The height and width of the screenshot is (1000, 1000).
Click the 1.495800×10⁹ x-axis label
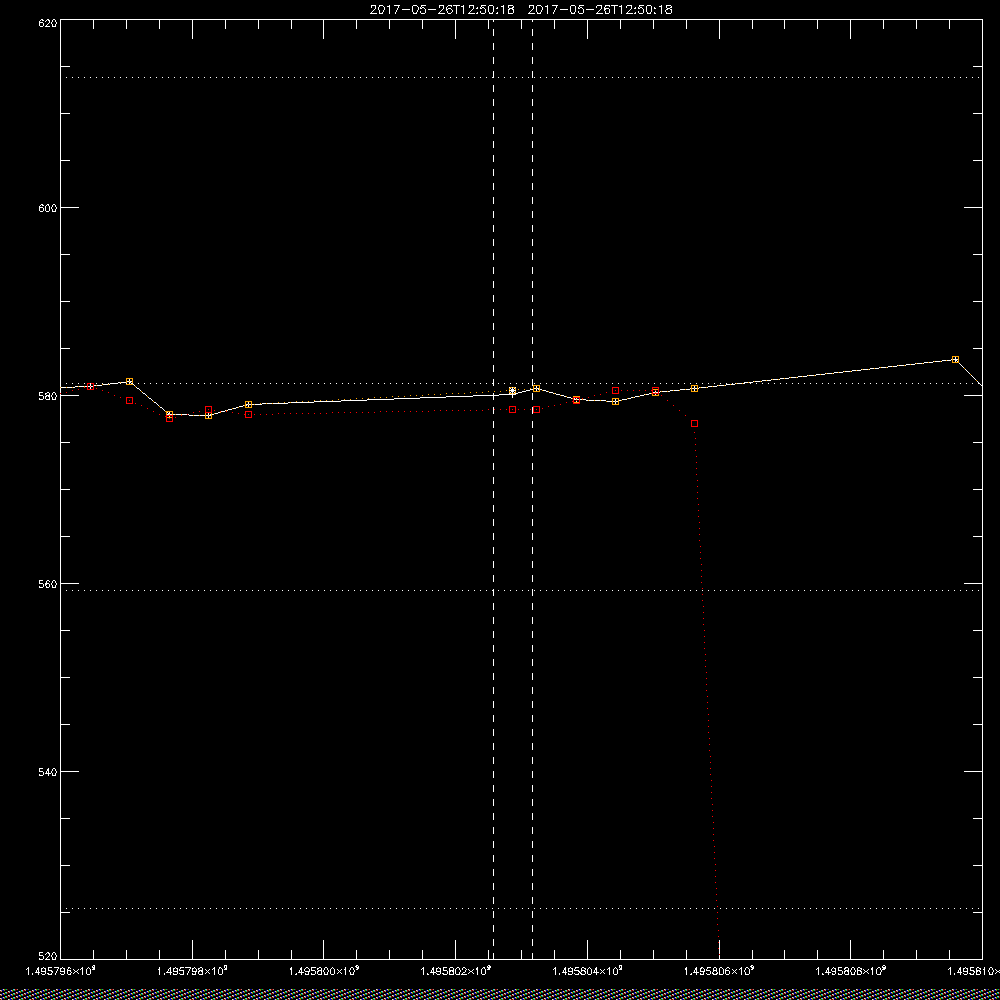(323, 971)
